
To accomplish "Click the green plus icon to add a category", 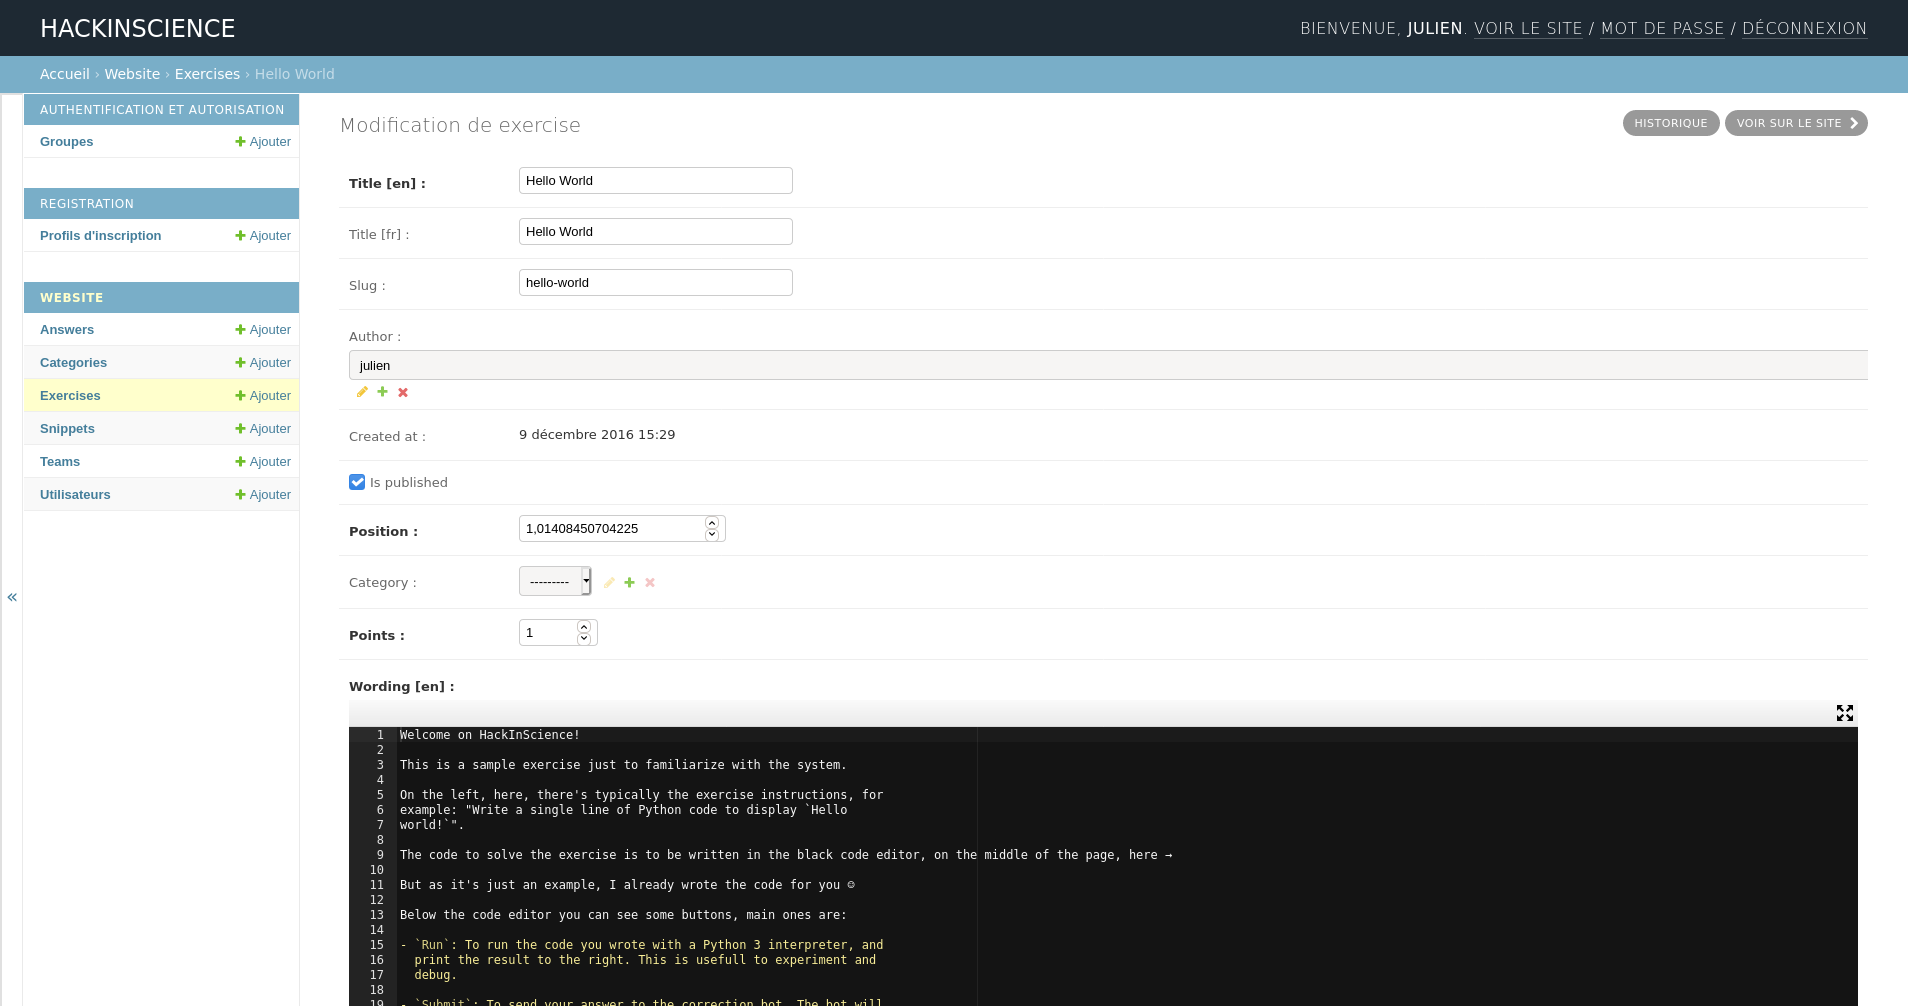I will [x=629, y=582].
